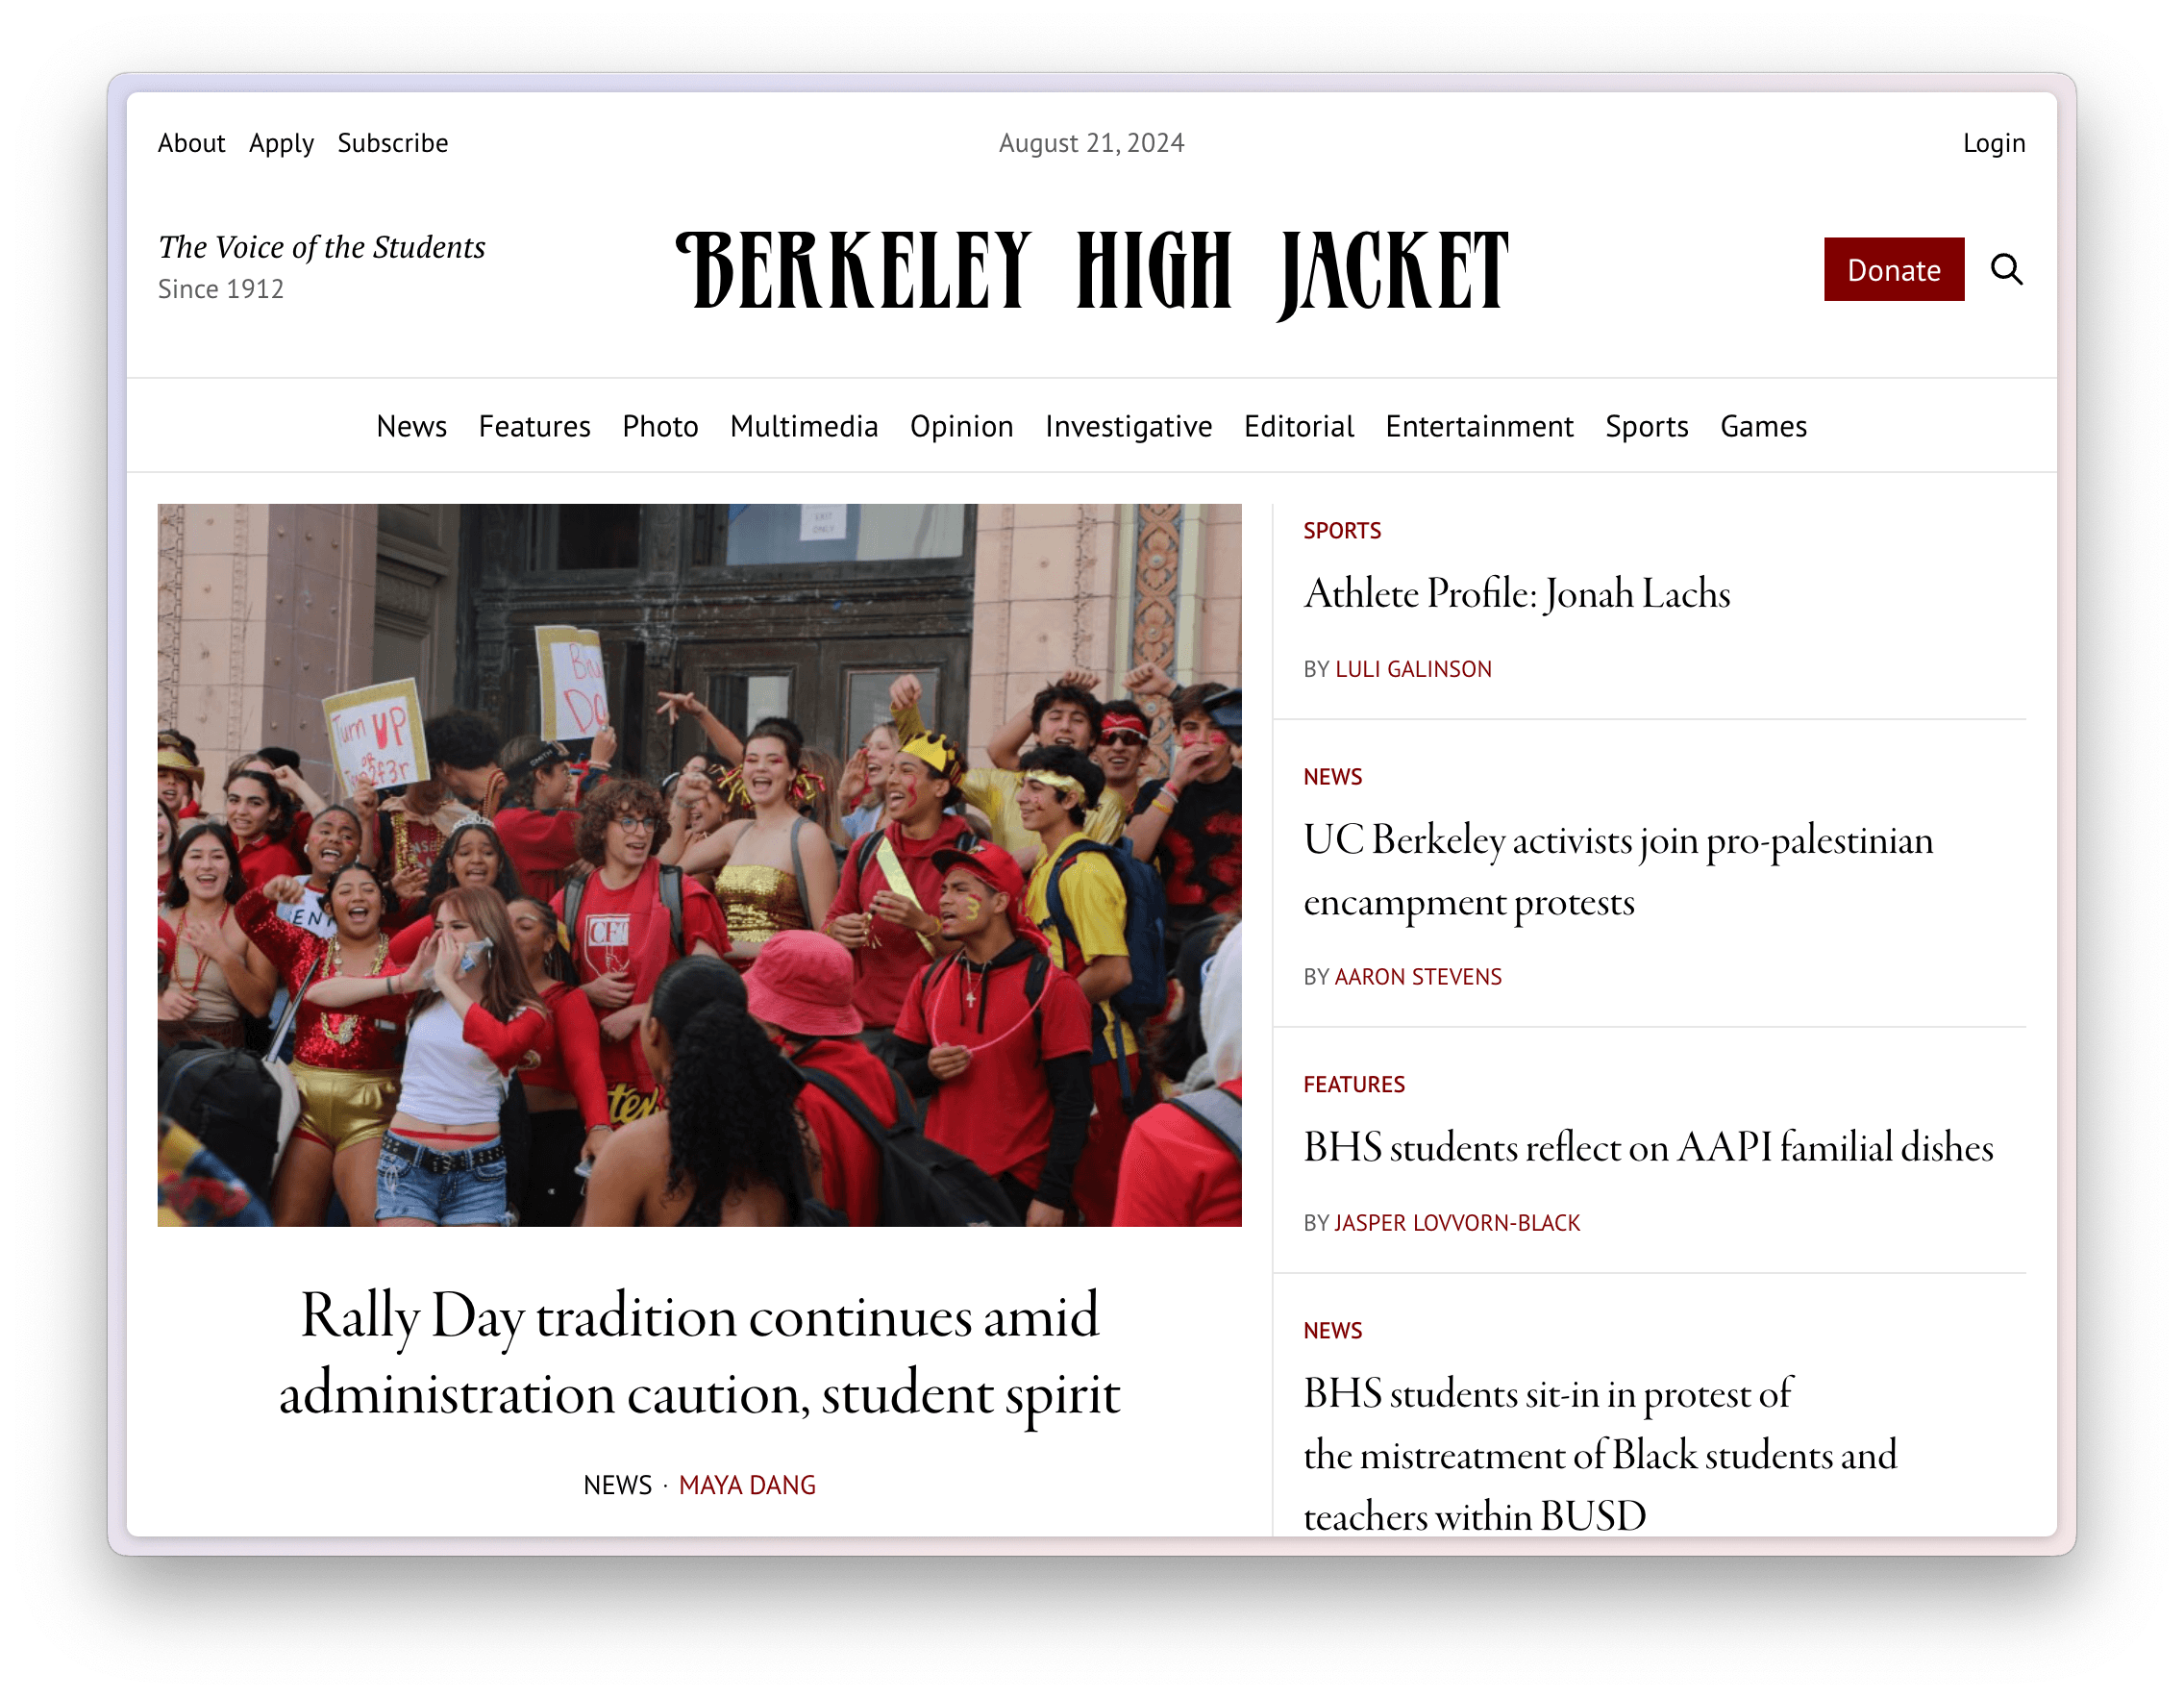Open the News navigation tab
This screenshot has width=2184, height=1698.
pyautogui.click(x=411, y=424)
